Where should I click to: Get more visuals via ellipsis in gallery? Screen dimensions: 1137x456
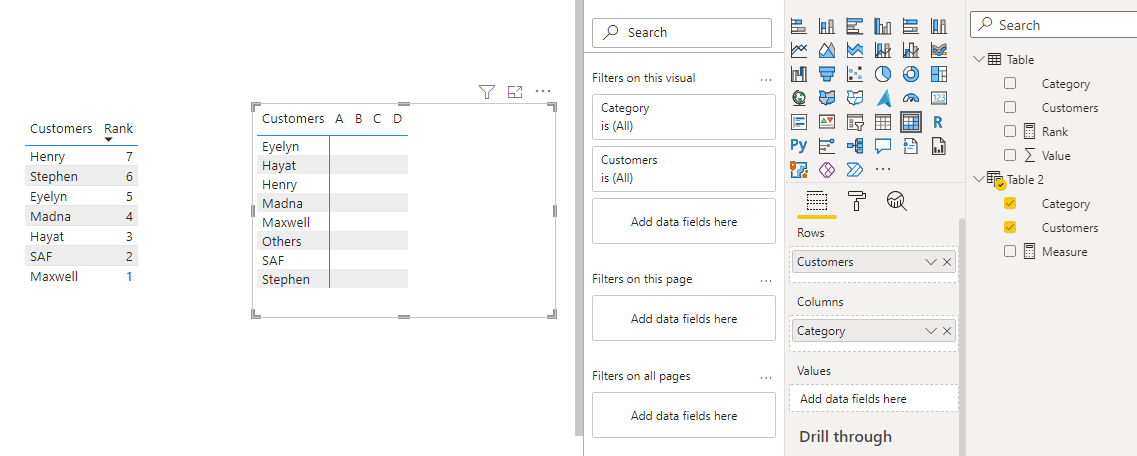coord(882,170)
